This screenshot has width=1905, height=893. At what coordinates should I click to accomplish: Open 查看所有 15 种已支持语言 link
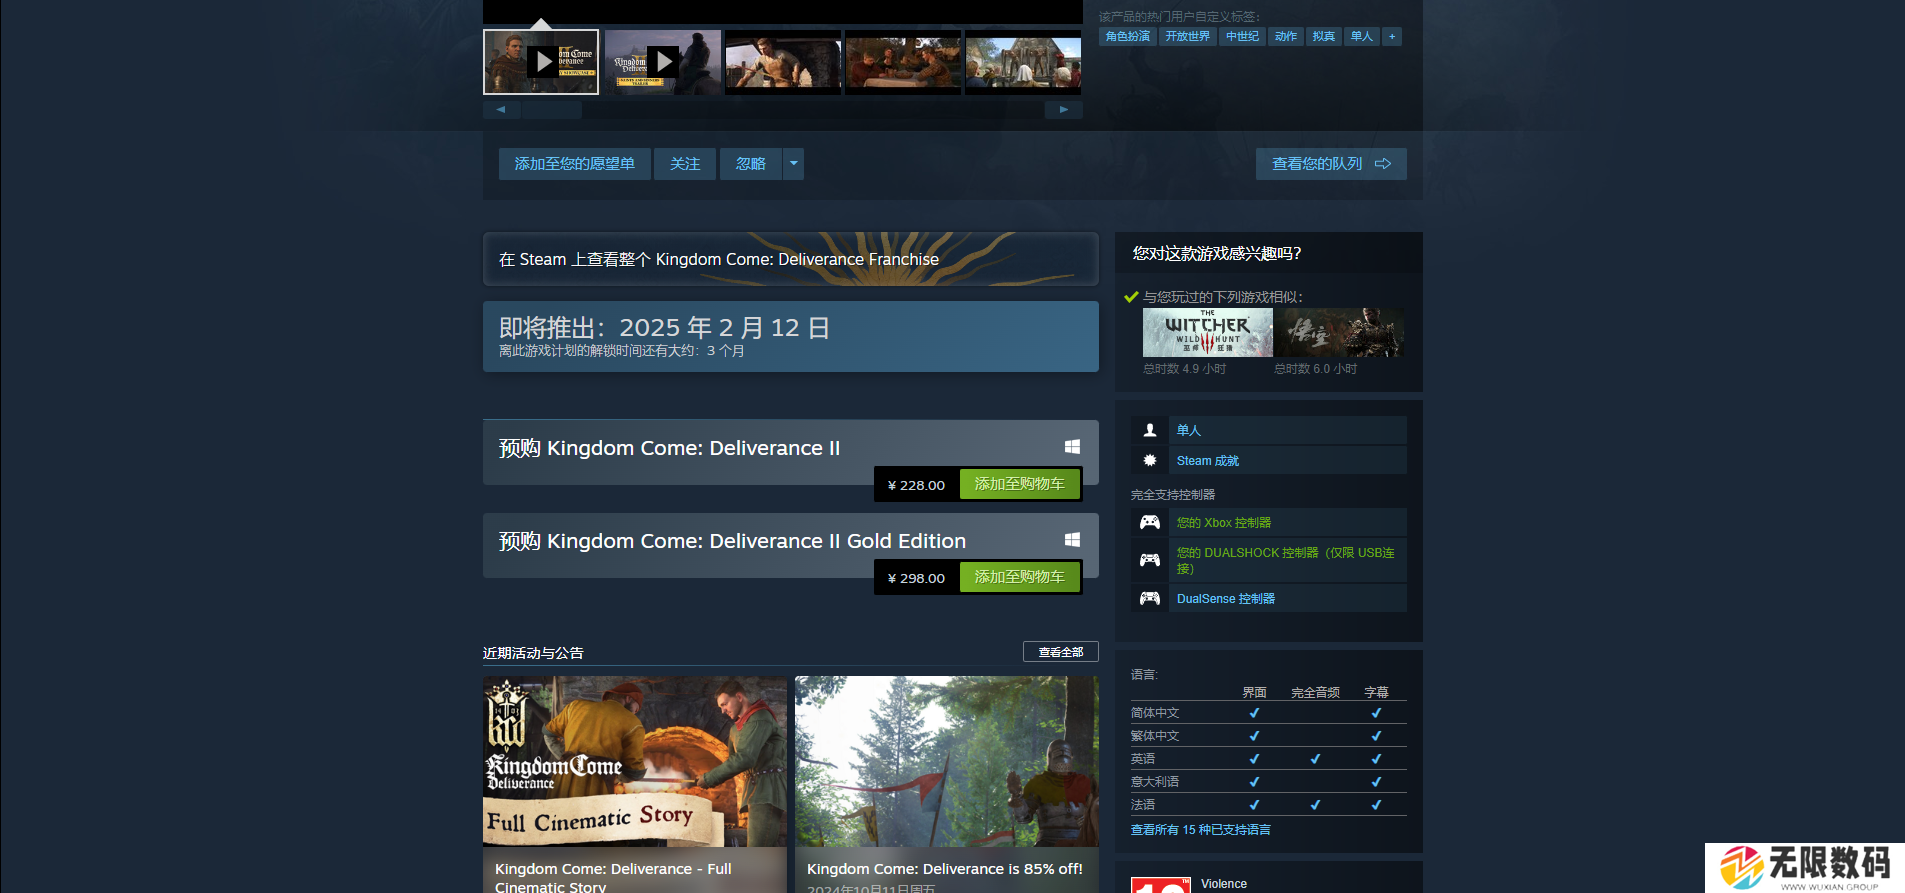click(x=1200, y=830)
